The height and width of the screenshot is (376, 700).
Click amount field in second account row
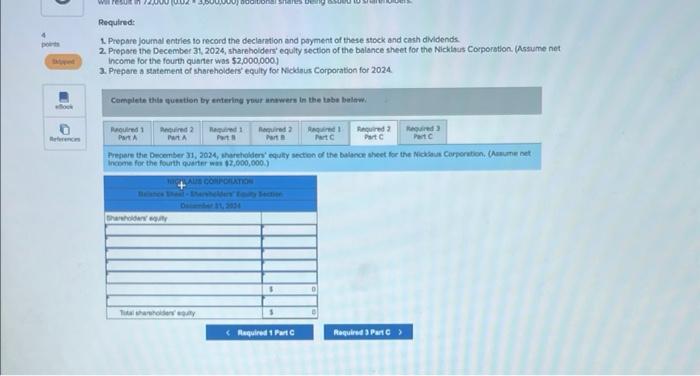coord(289,242)
